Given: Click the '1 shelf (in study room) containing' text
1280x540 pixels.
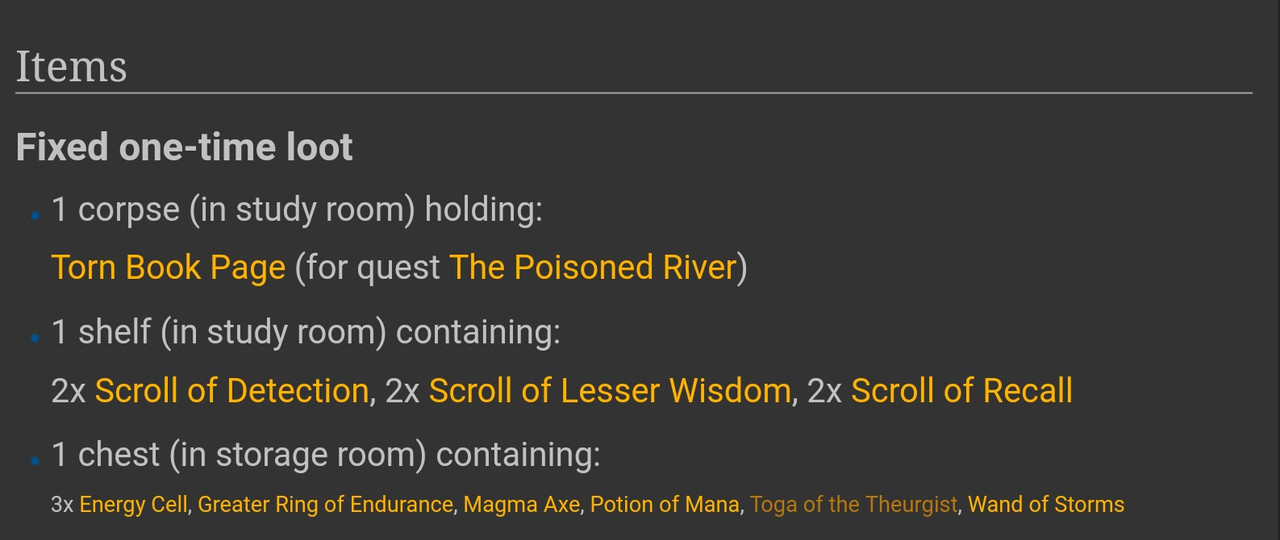Looking at the screenshot, I should pos(306,332).
